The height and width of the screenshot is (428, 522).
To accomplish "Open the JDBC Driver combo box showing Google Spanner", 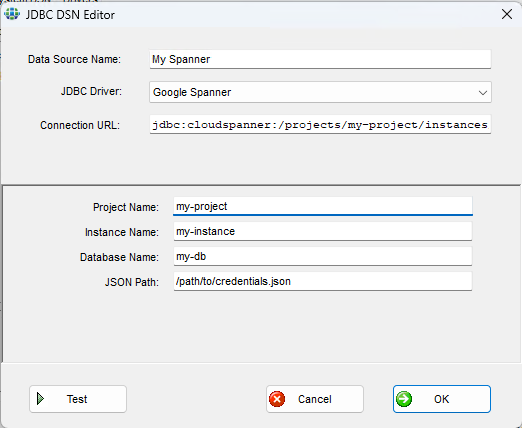I will [x=320, y=92].
